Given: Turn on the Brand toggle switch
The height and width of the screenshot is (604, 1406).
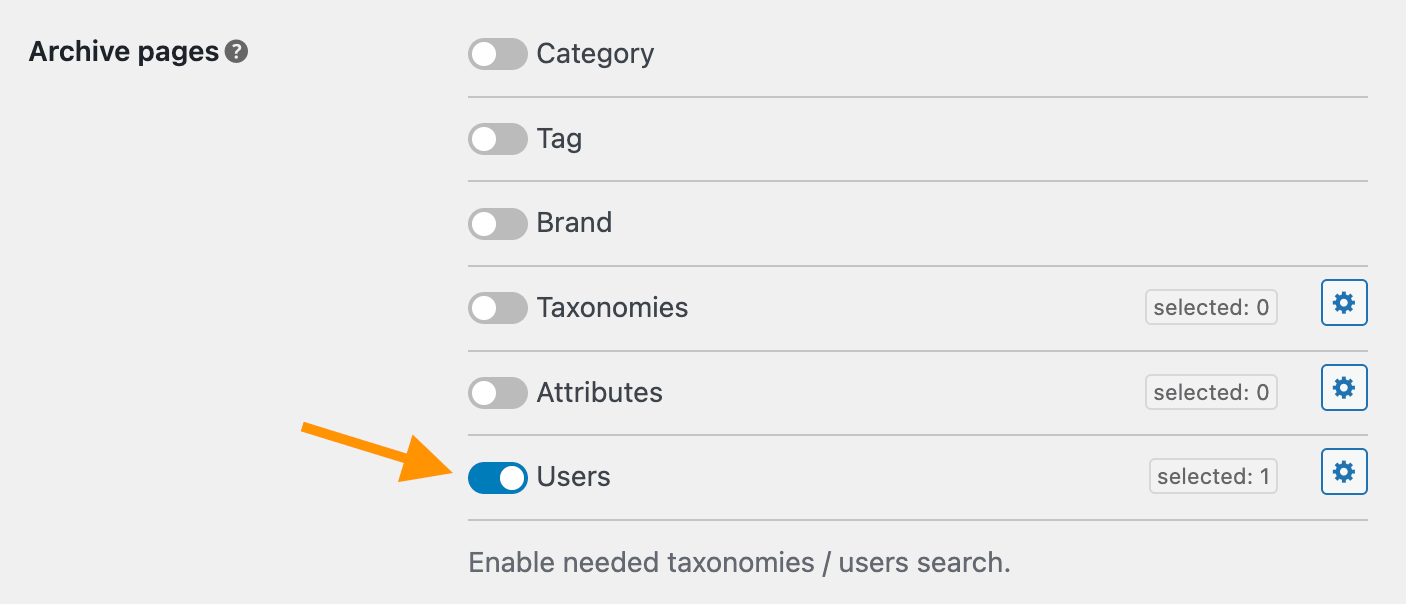Looking at the screenshot, I should click(497, 223).
